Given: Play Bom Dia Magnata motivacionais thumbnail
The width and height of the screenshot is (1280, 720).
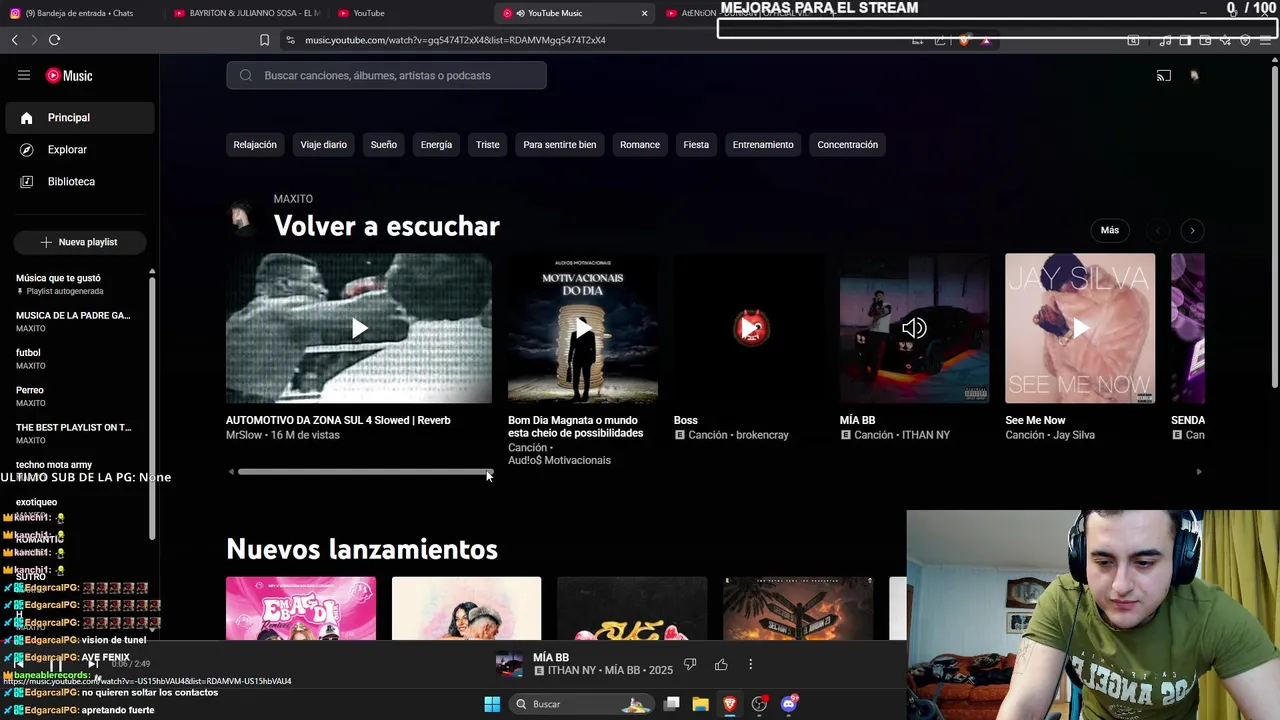Looking at the screenshot, I should coord(583,328).
